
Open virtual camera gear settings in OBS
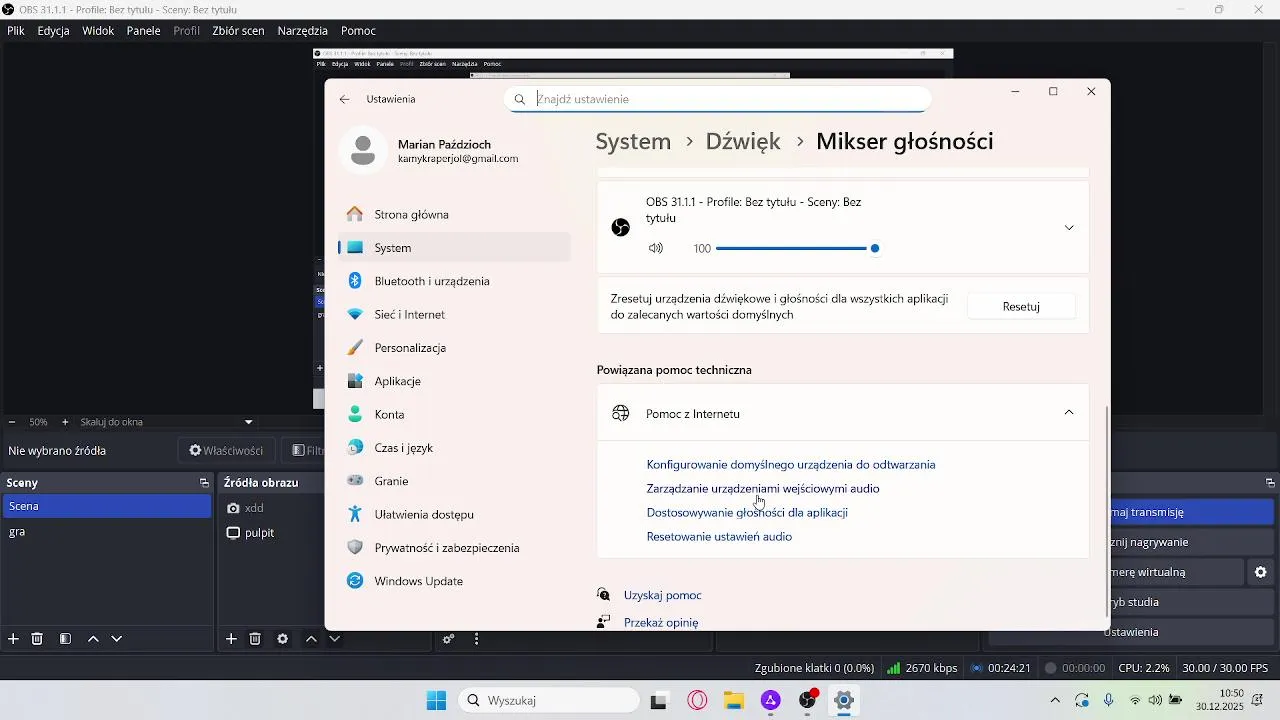(1261, 572)
